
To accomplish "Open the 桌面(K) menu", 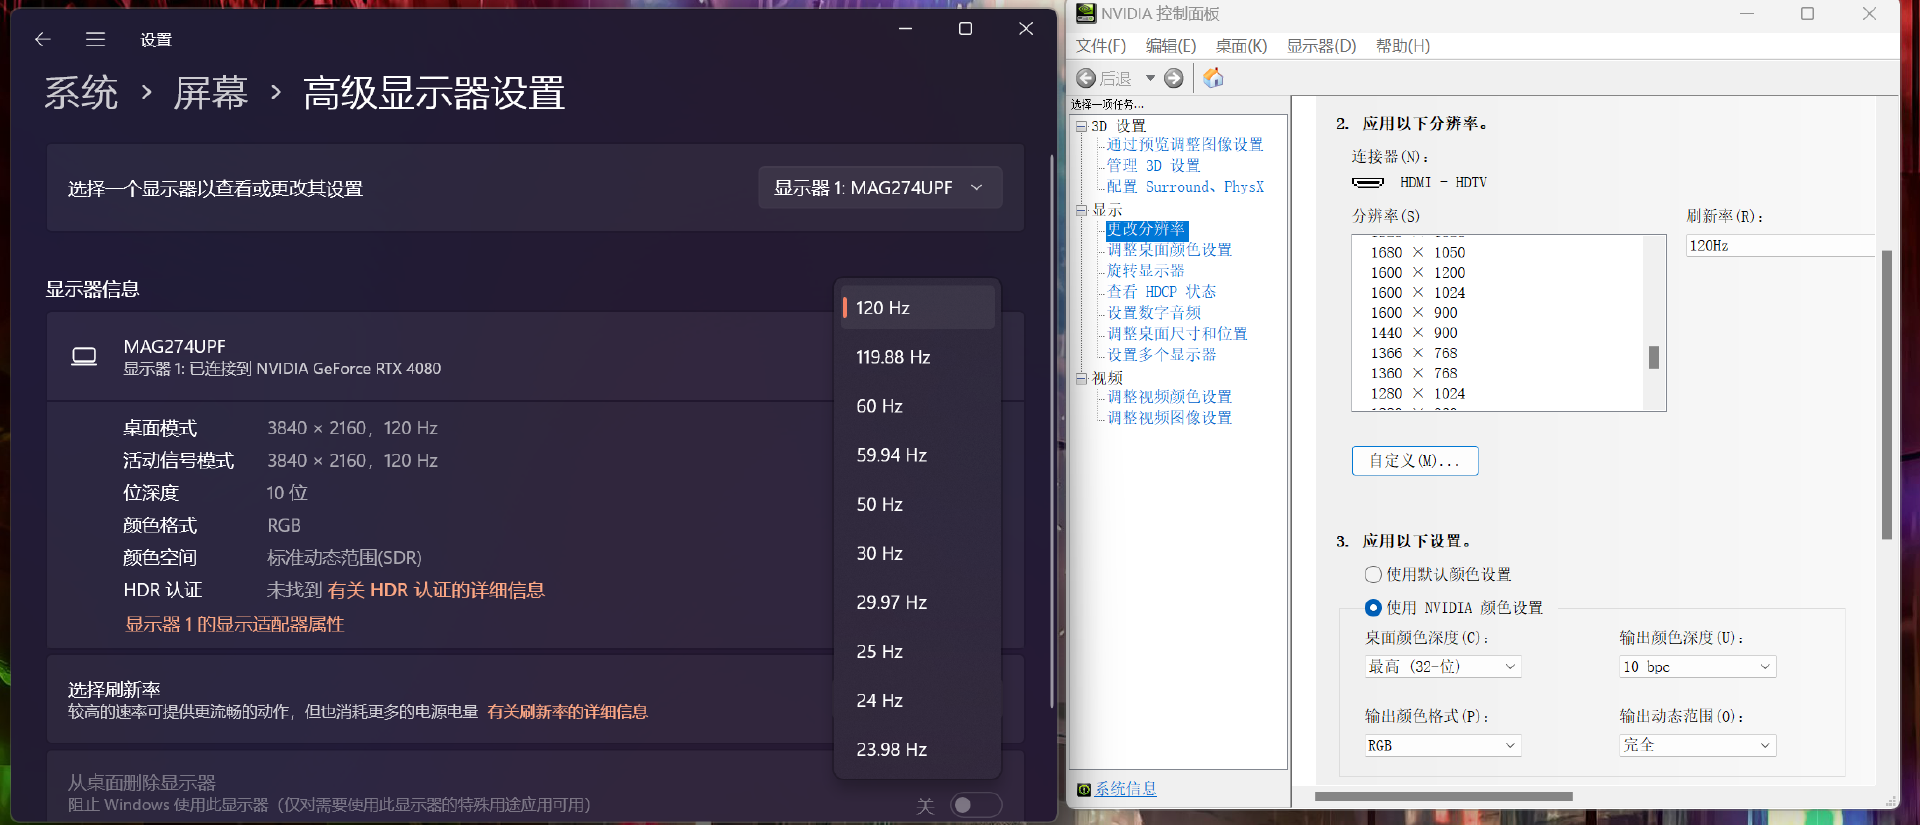I will 1241,46.
